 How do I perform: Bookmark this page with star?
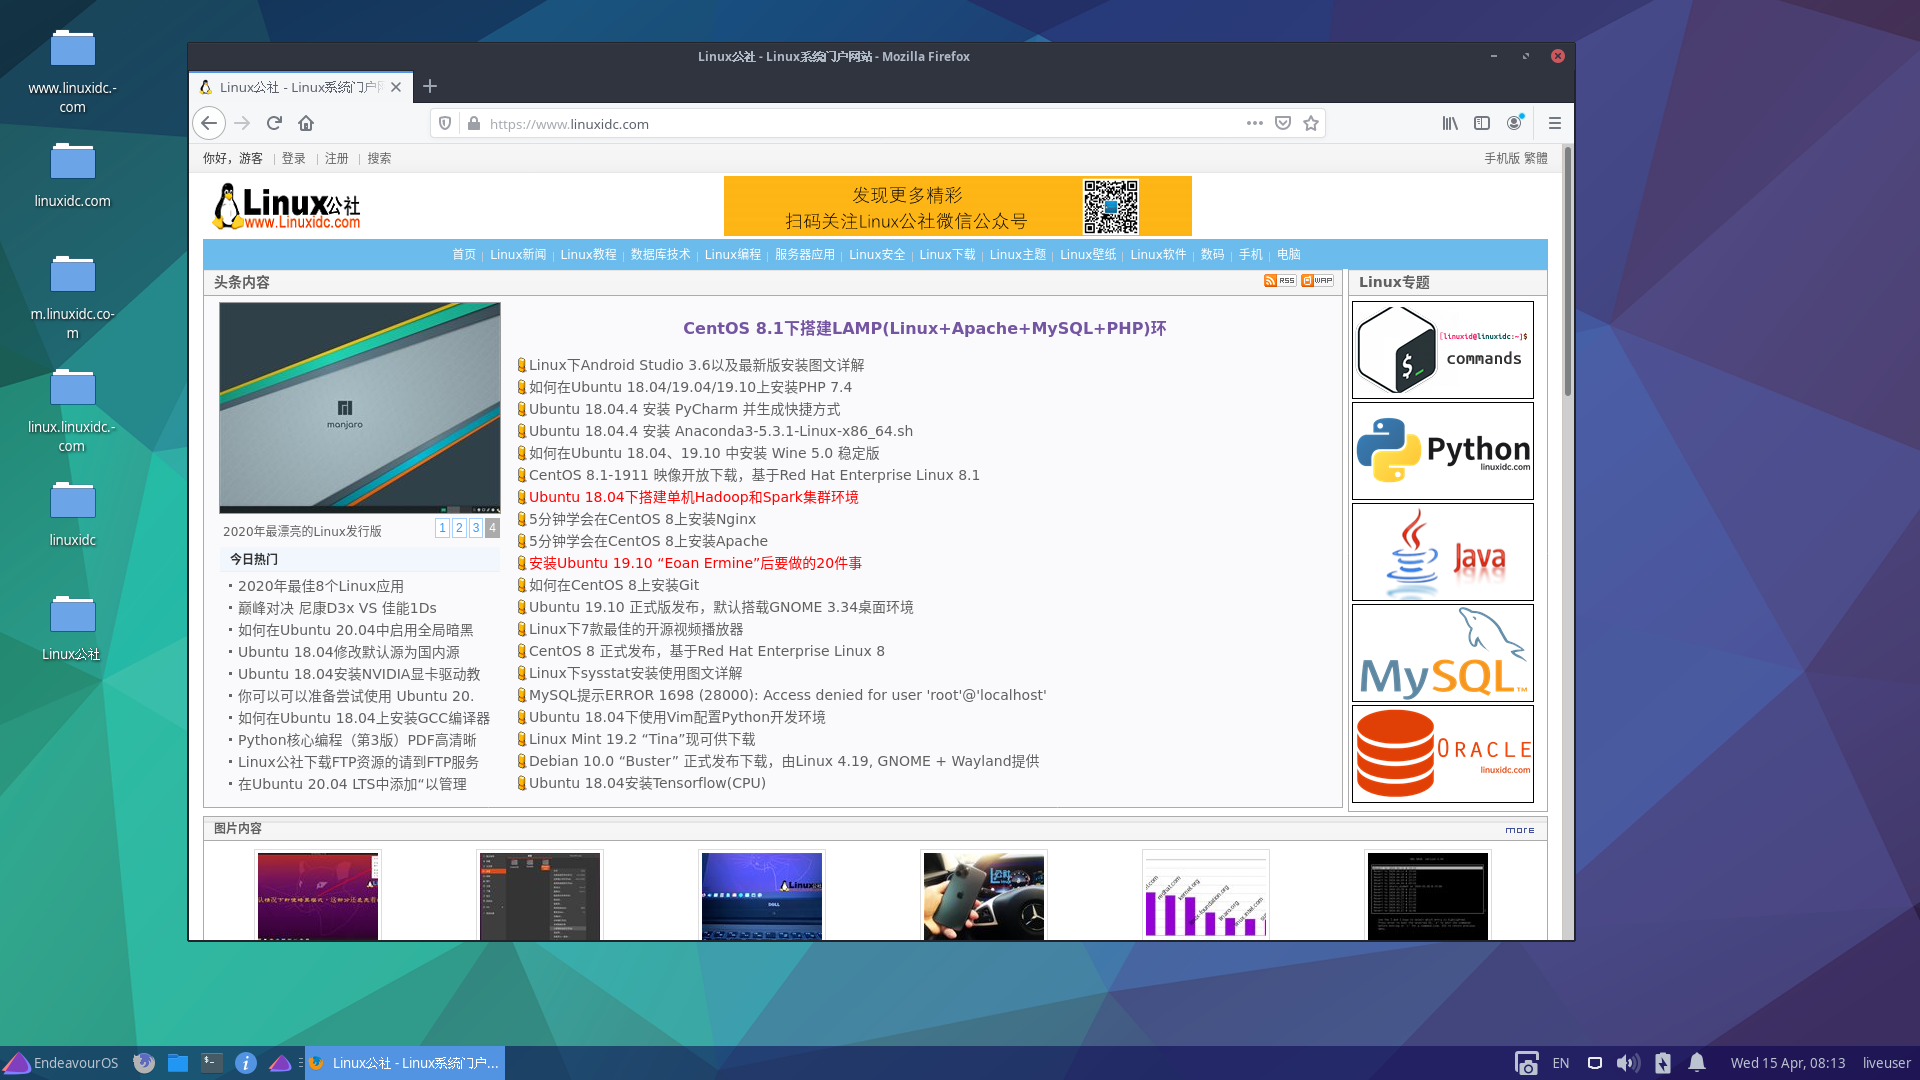tap(1311, 123)
